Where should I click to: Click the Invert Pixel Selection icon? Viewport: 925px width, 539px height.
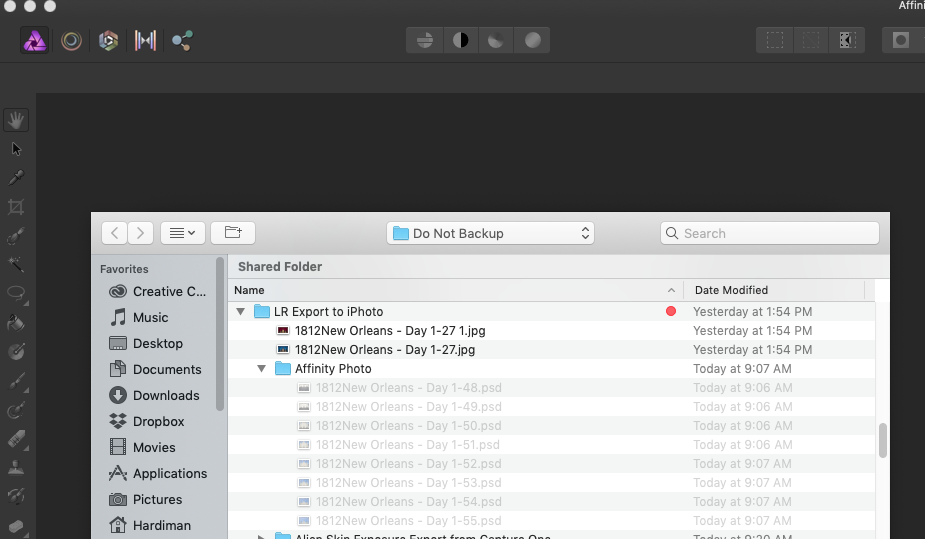pos(847,40)
